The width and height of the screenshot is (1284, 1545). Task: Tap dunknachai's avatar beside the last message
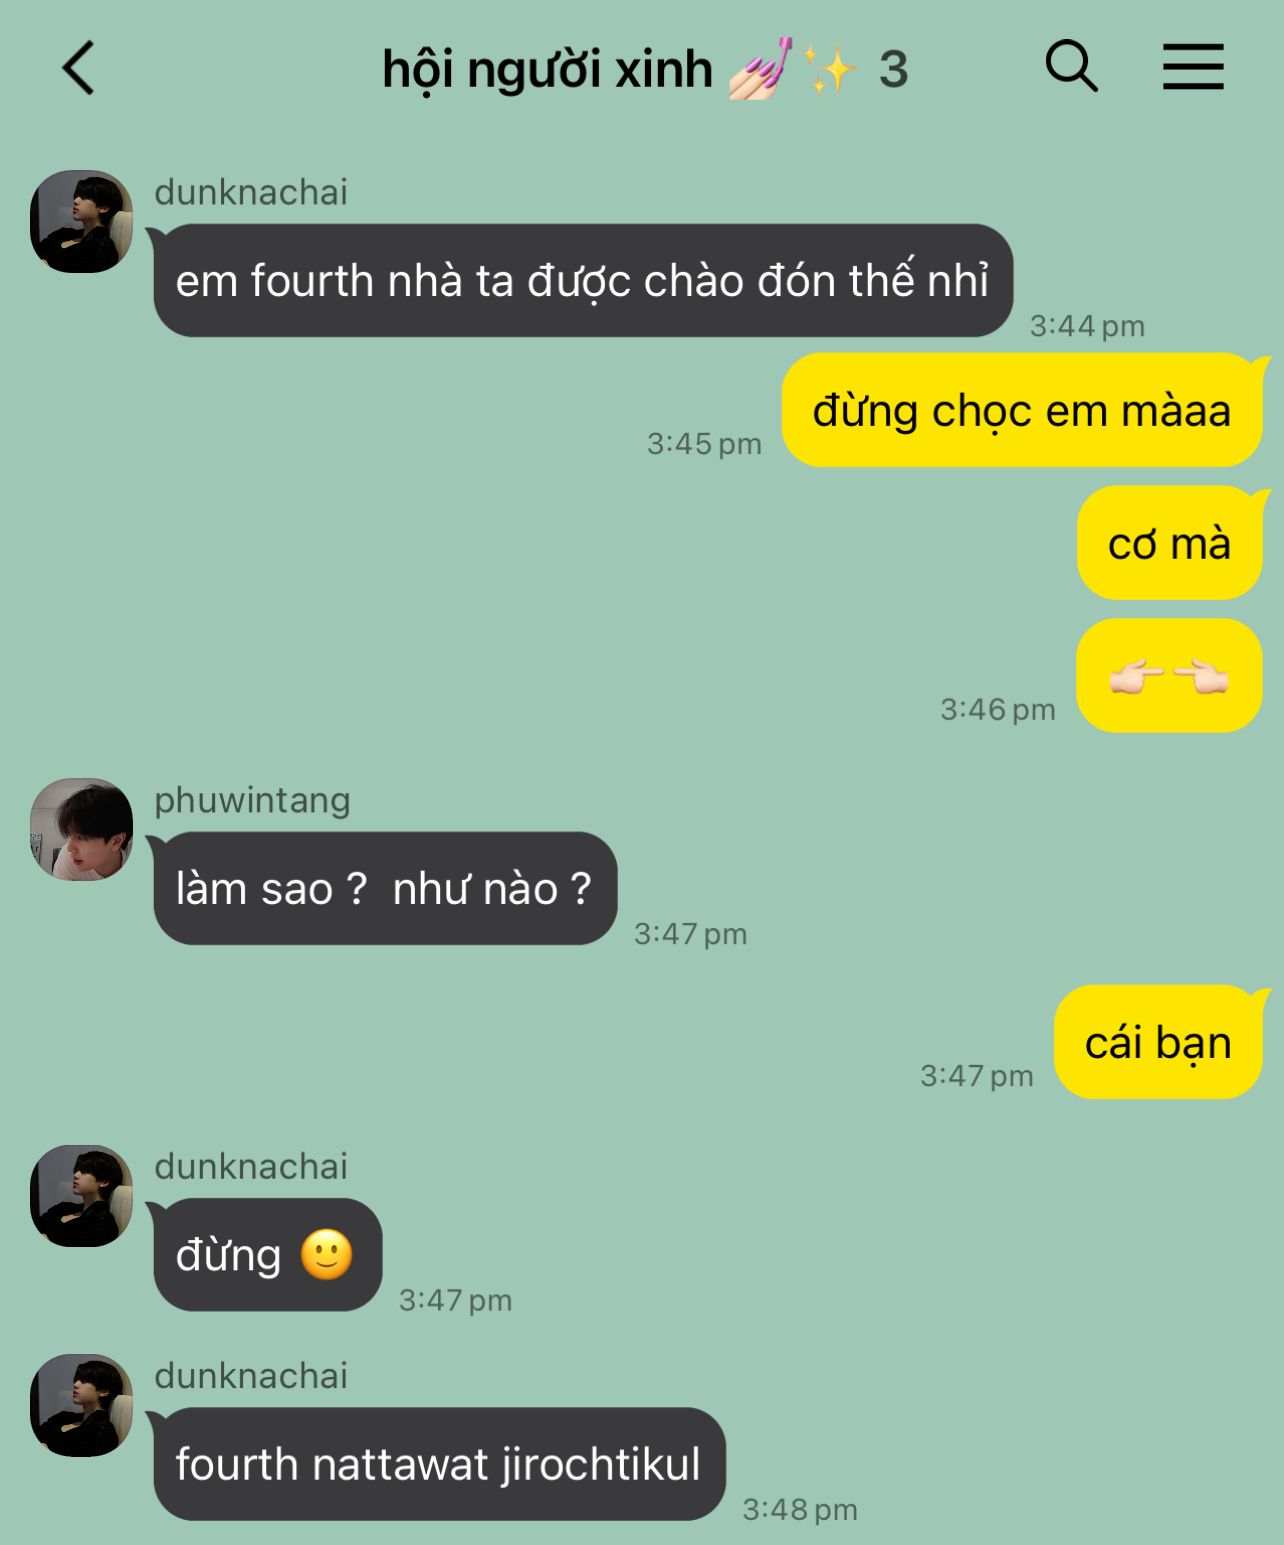(81, 1405)
